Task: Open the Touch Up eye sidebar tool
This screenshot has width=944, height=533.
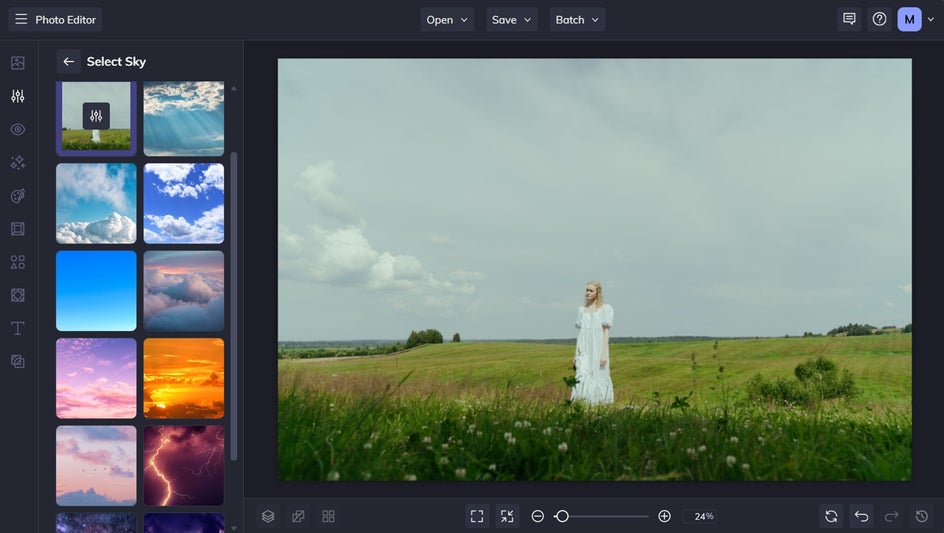Action: [17, 129]
